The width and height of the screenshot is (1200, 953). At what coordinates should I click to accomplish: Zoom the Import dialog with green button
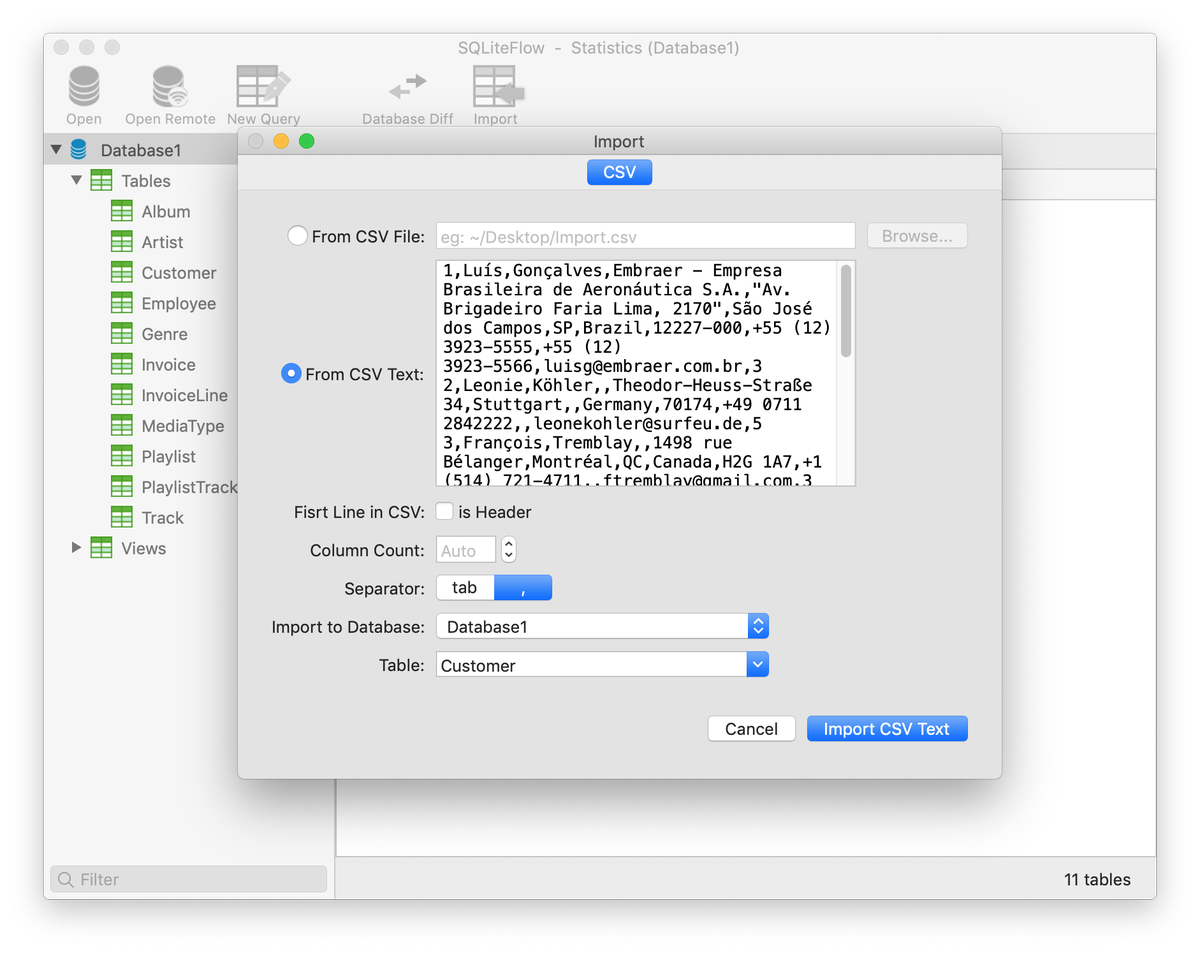point(307,141)
